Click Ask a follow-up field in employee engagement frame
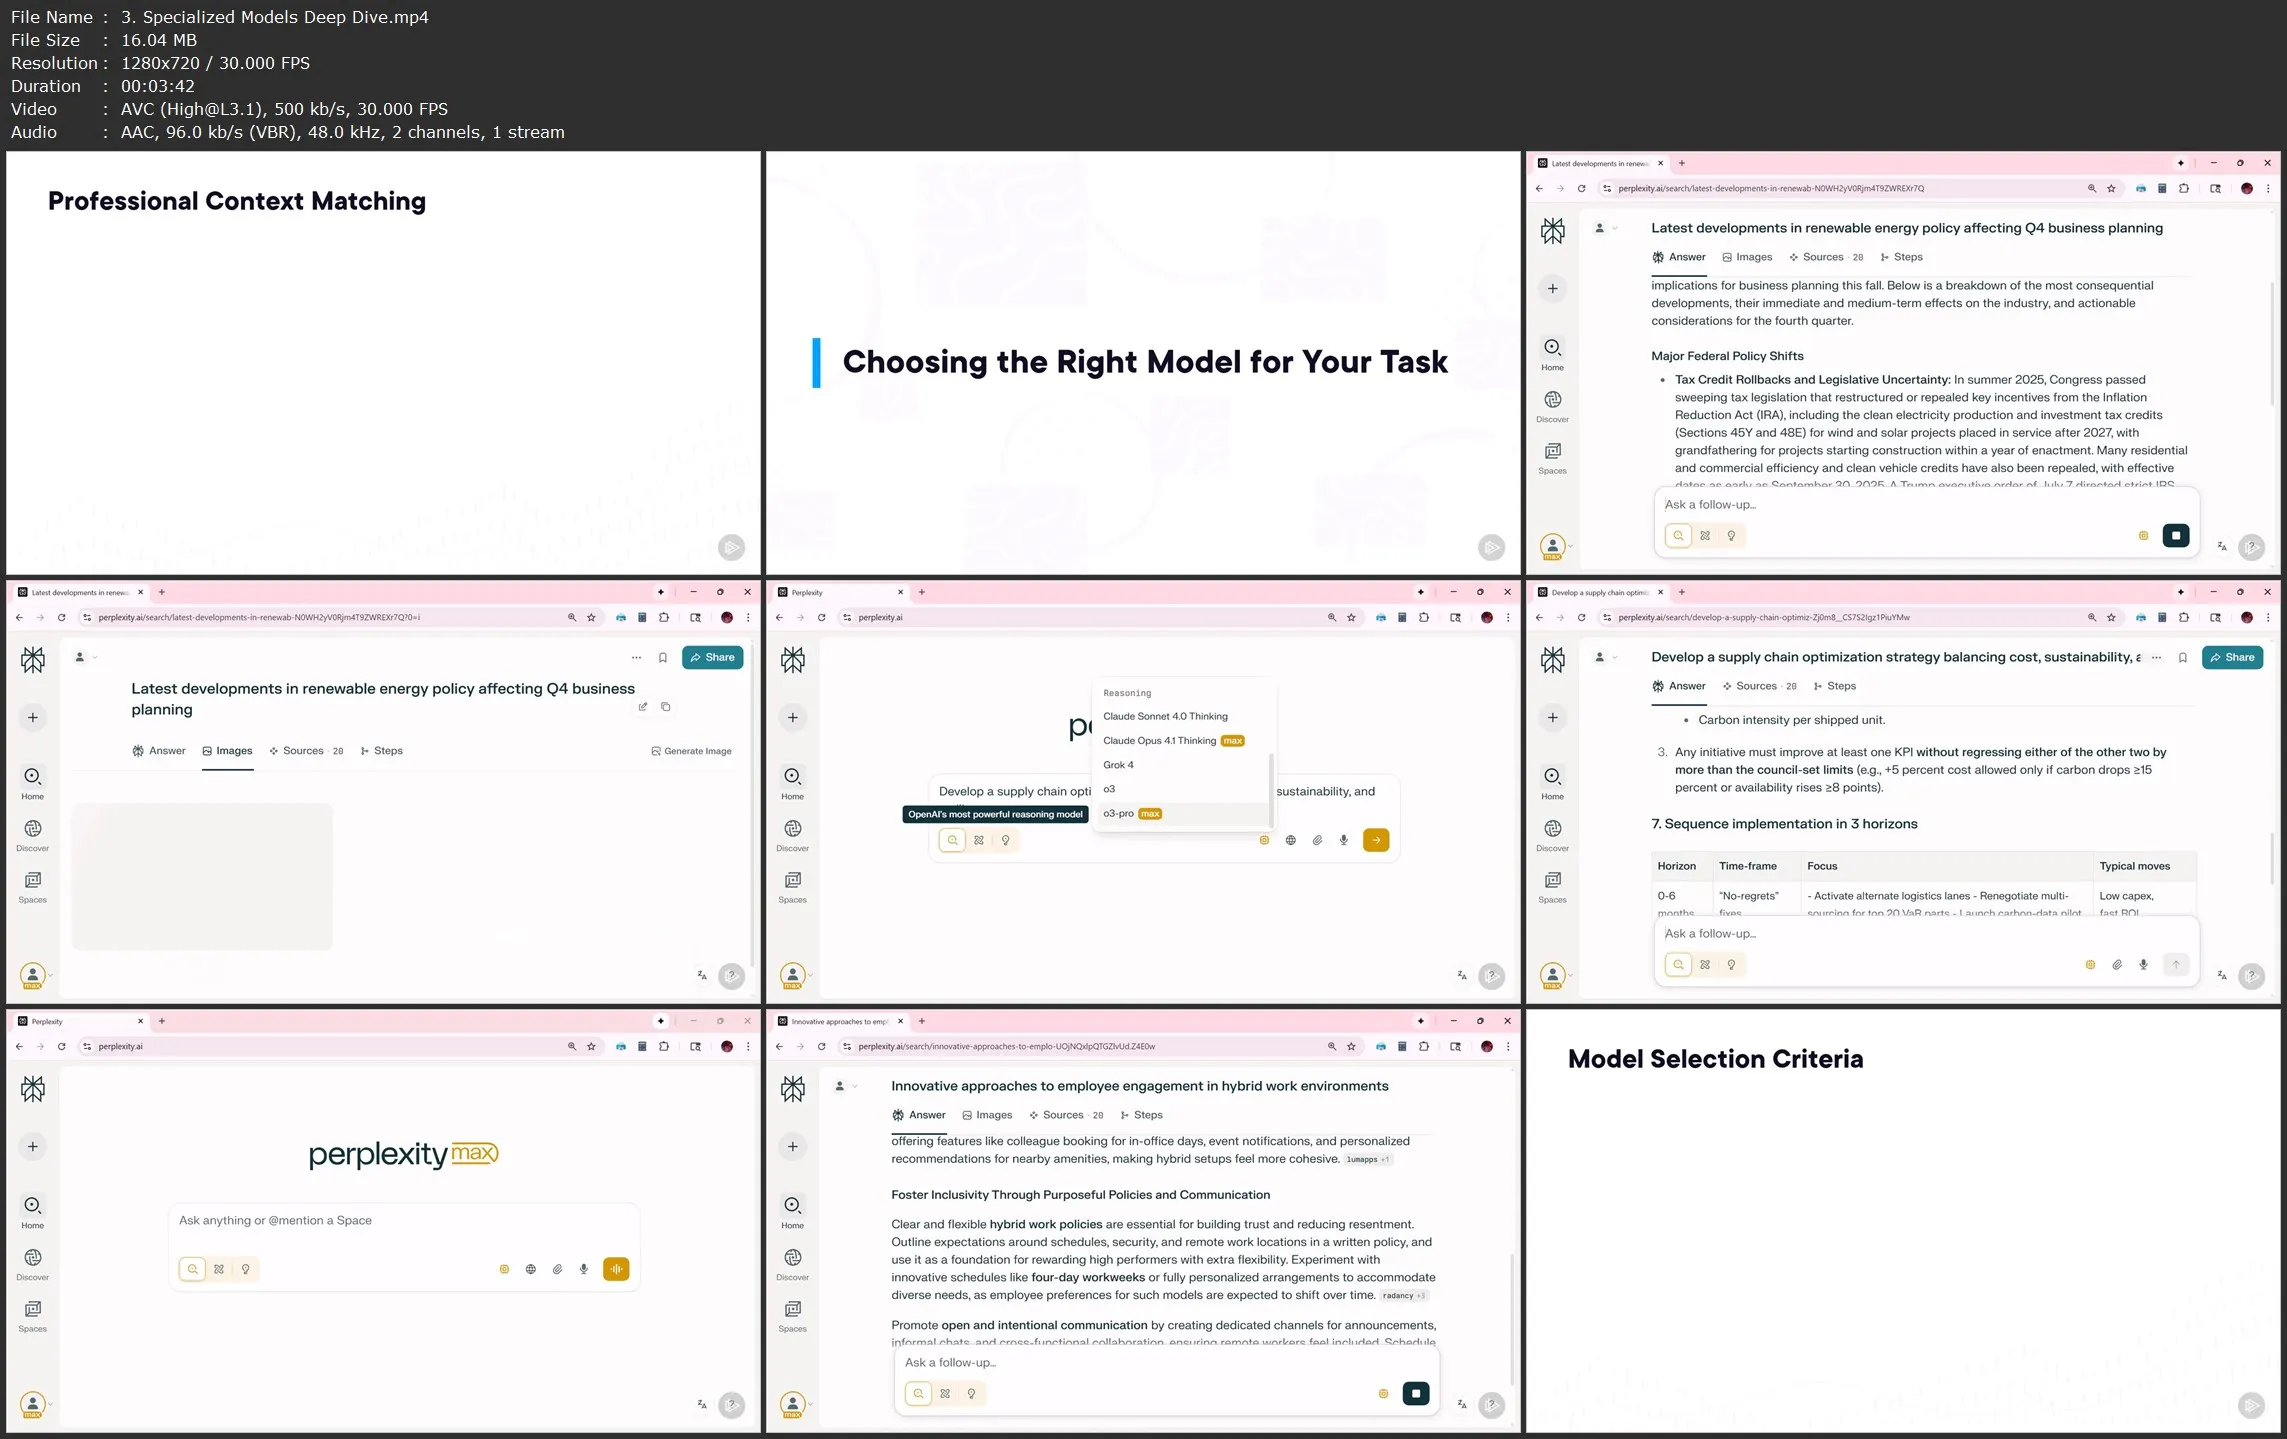 coord(1165,1363)
